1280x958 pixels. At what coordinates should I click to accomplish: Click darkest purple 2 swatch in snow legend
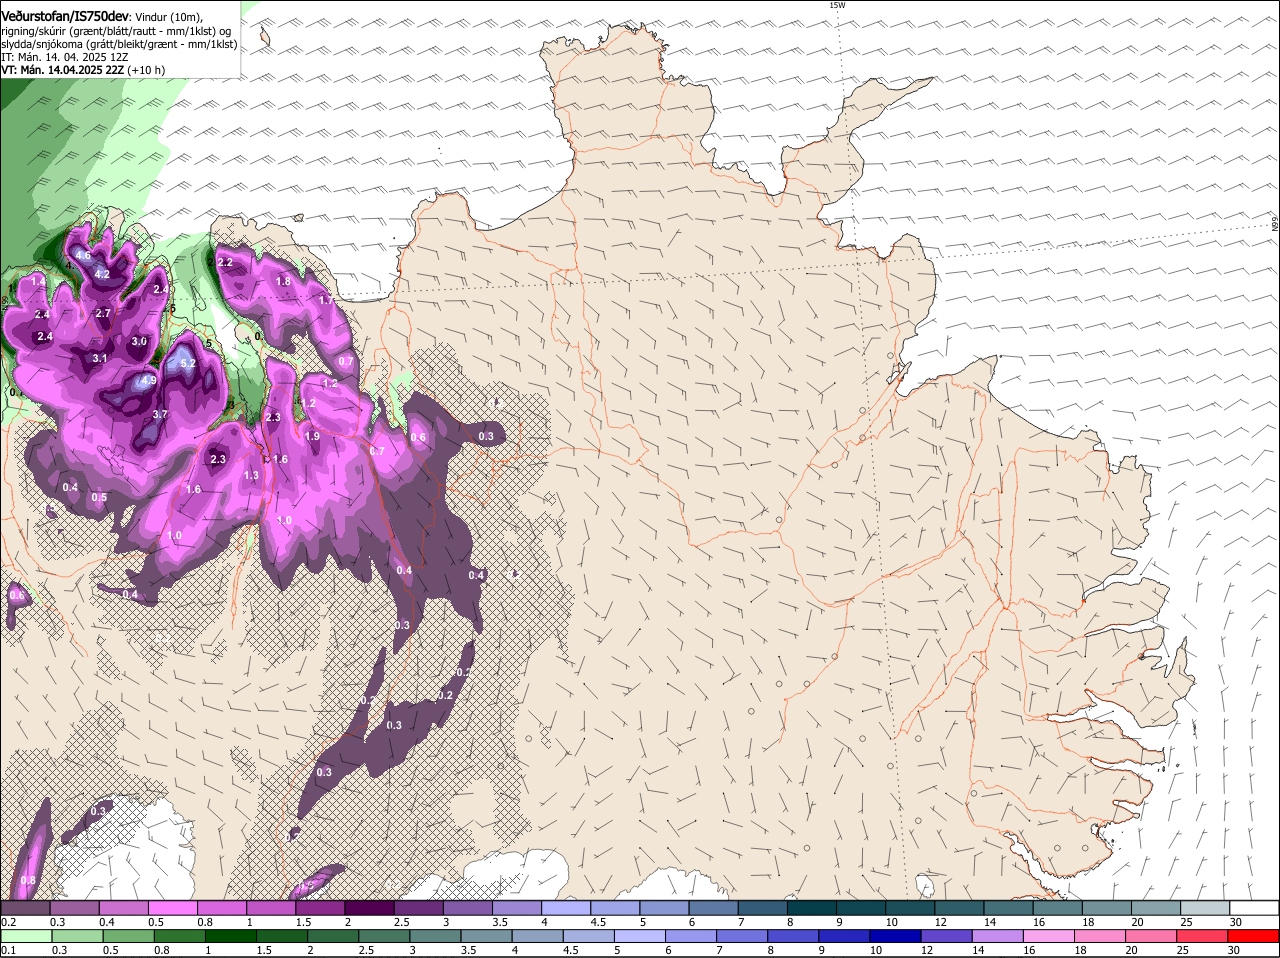[x=369, y=907]
